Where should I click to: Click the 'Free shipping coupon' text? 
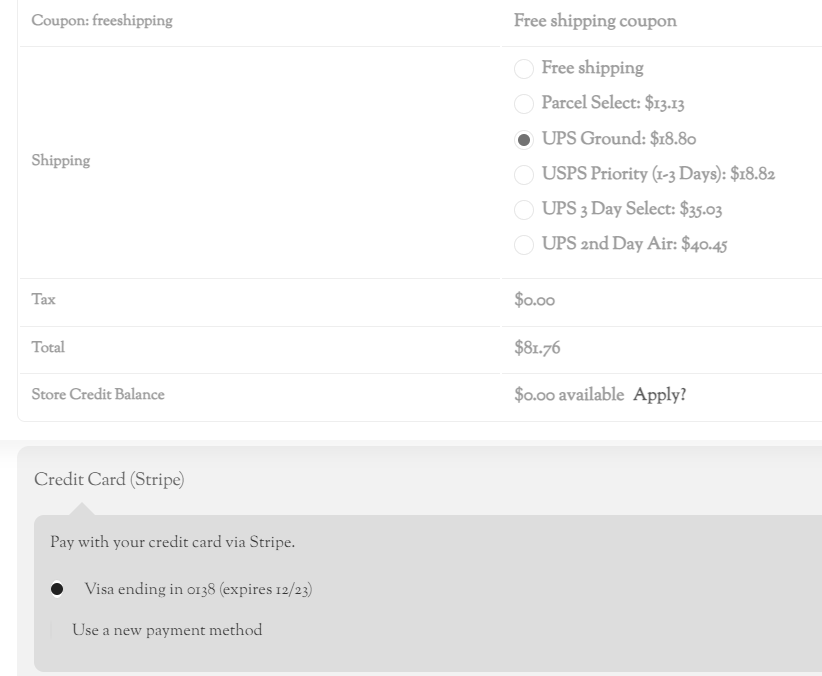tap(595, 21)
